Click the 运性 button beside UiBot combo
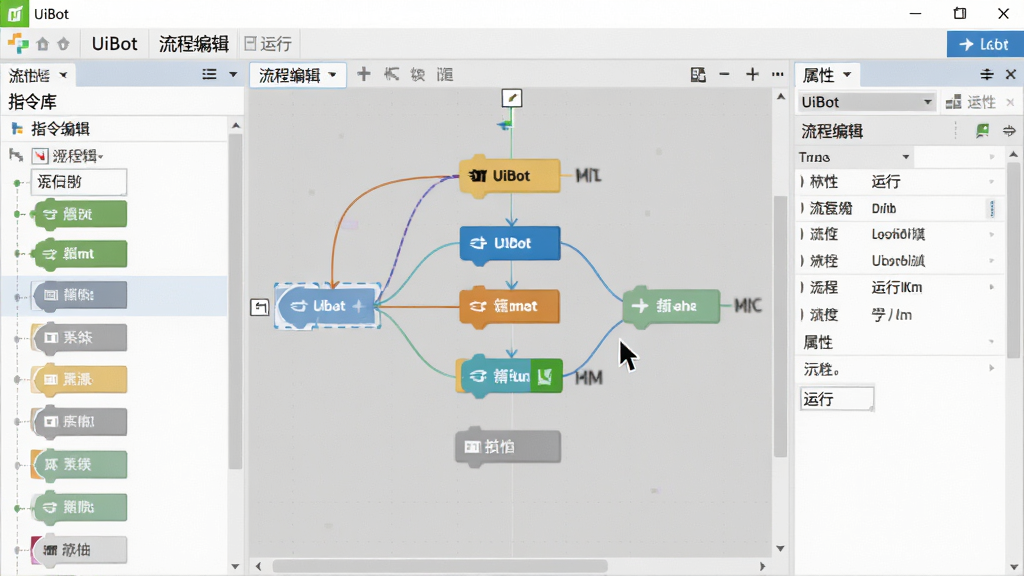 (x=970, y=102)
